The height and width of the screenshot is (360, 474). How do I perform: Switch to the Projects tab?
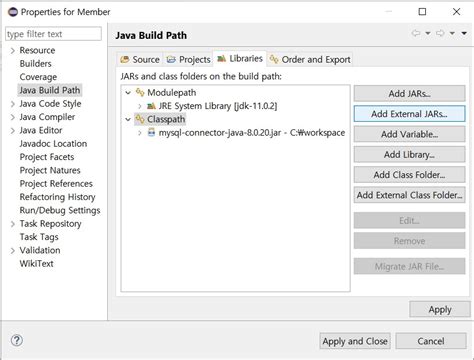coord(188,60)
